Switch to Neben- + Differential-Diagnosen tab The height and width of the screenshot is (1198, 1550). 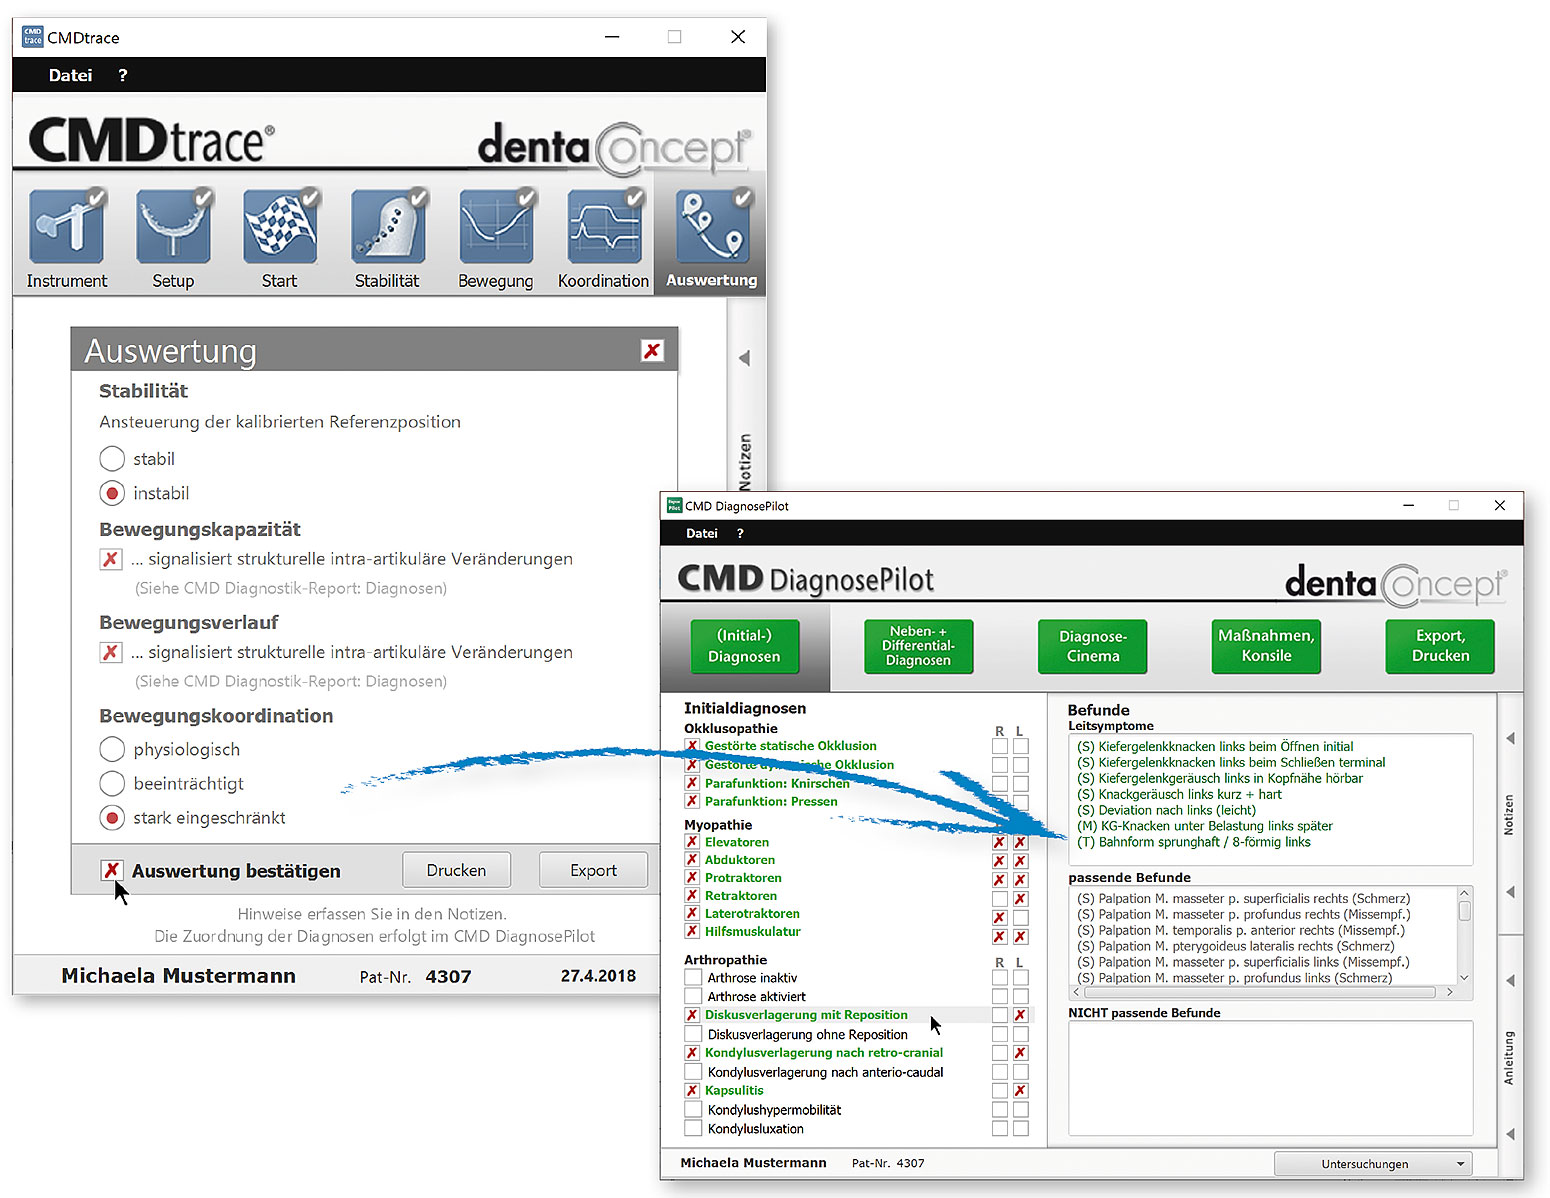point(918,646)
